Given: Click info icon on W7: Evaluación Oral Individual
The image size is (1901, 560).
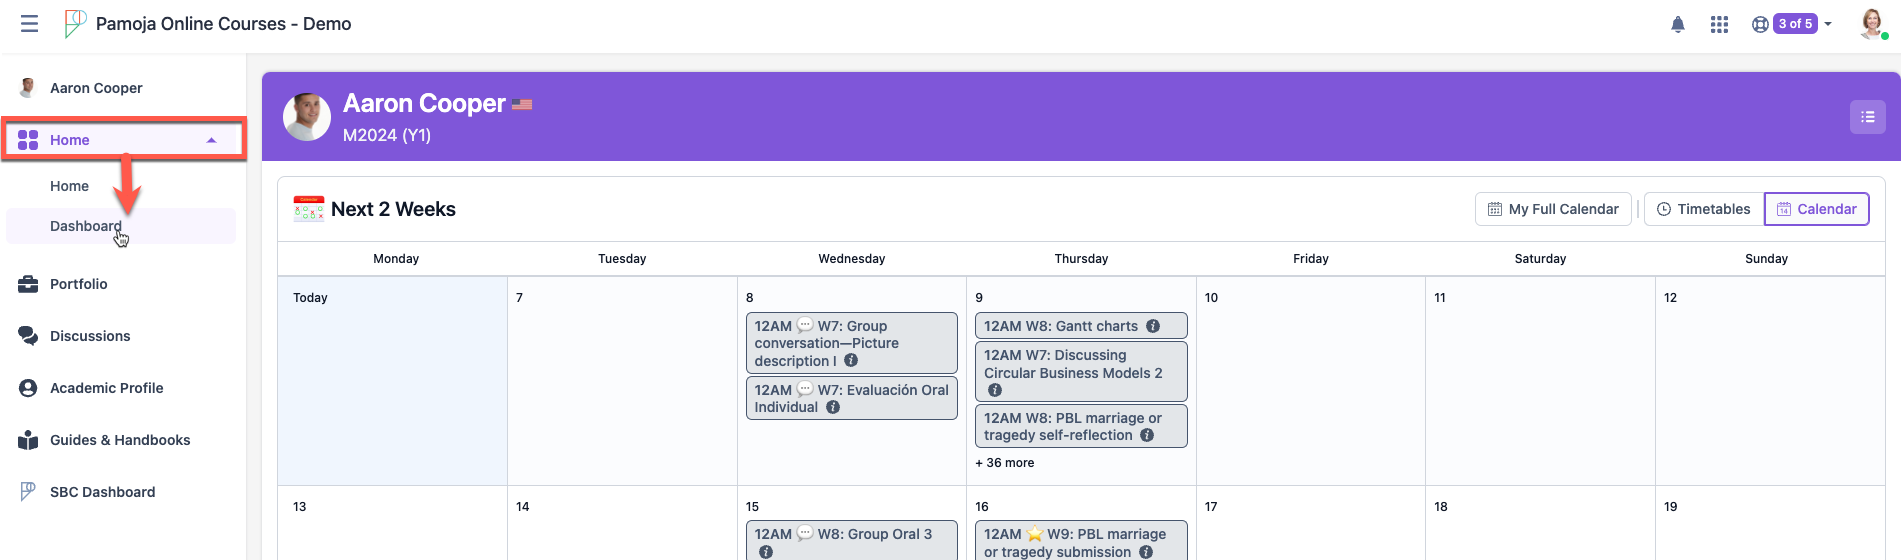Looking at the screenshot, I should pyautogui.click(x=833, y=407).
